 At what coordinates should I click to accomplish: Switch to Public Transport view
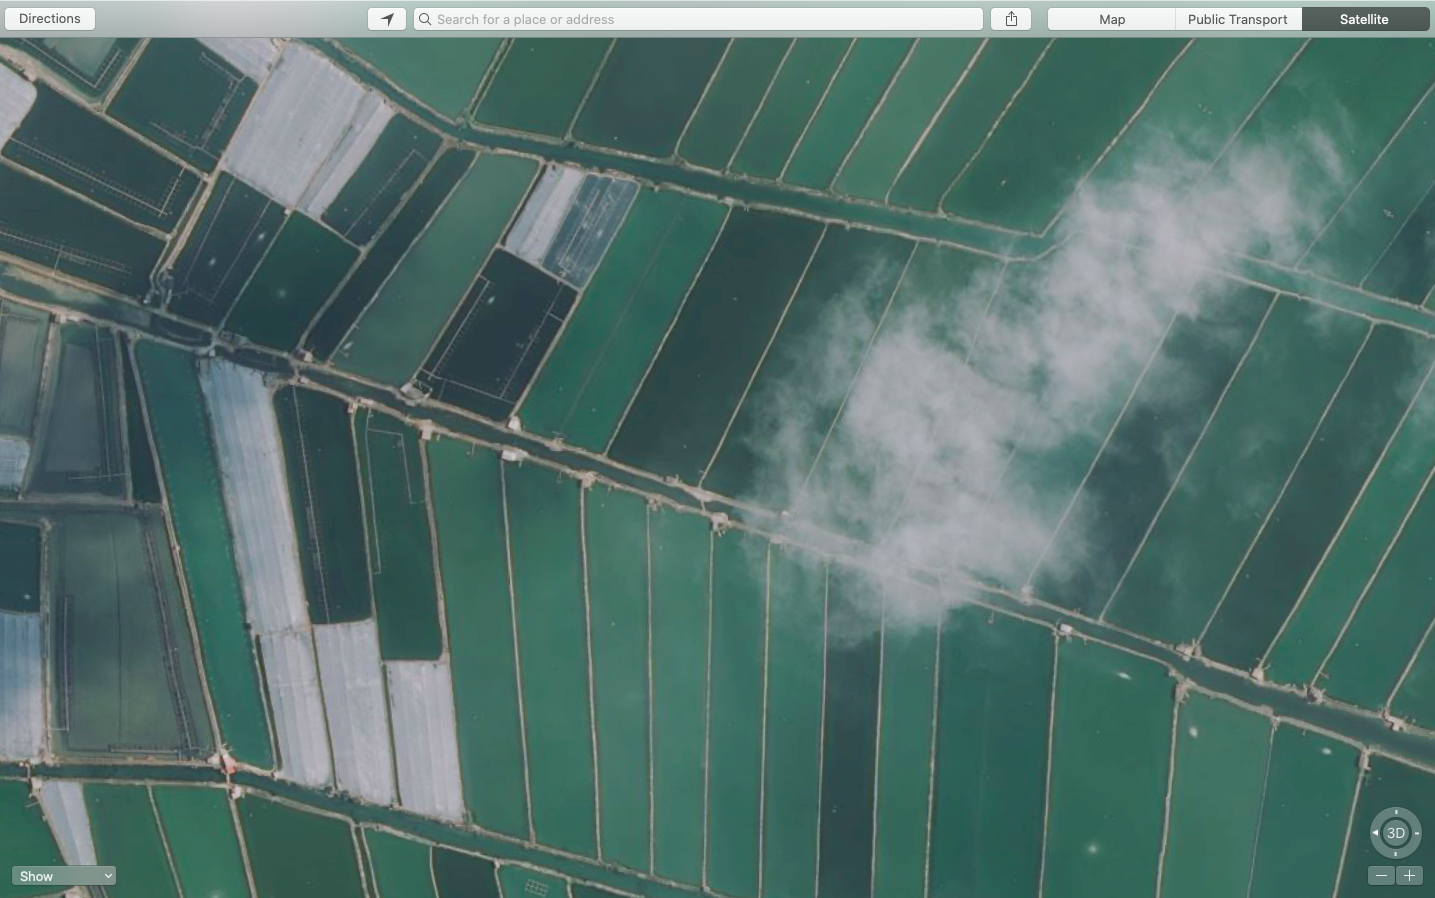point(1238,19)
